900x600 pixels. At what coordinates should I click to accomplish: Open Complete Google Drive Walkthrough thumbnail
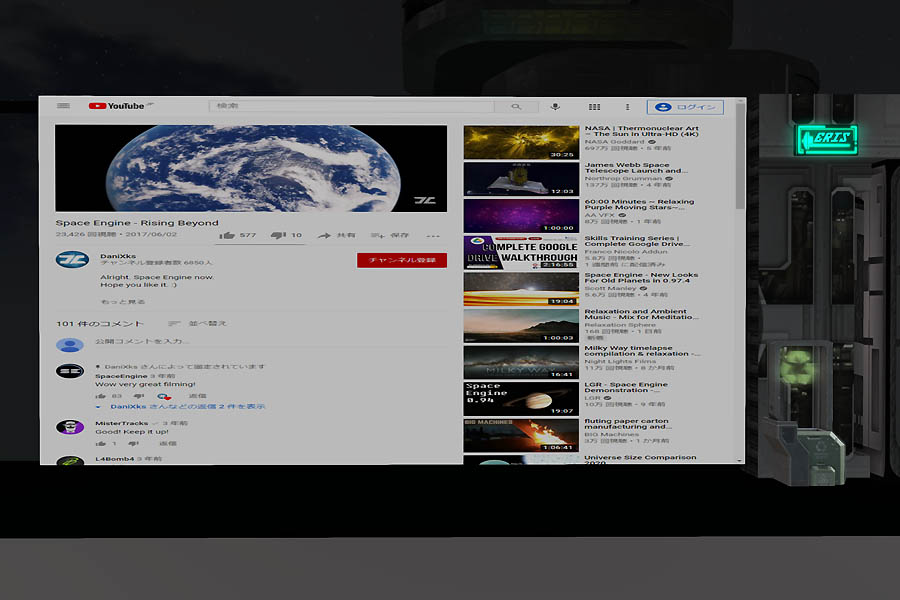[521, 253]
